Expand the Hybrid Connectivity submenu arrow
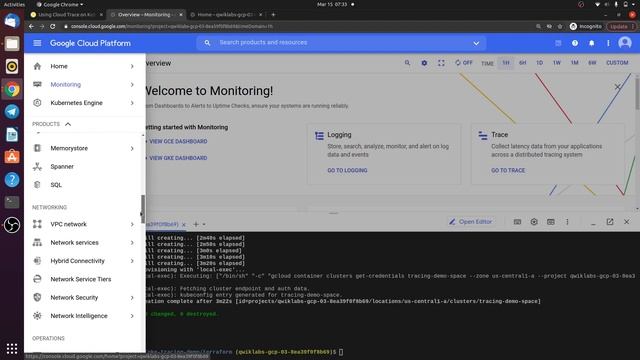 click(132, 261)
